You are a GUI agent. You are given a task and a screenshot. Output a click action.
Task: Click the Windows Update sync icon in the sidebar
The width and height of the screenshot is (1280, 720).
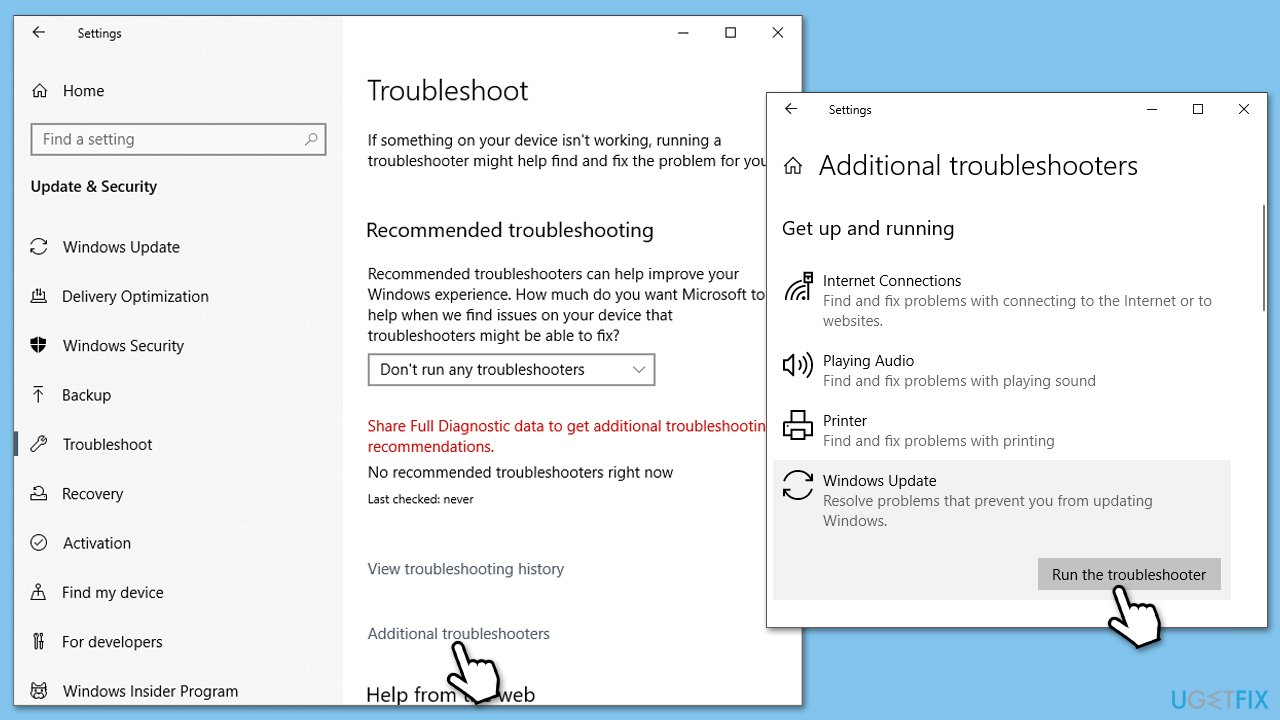click(x=39, y=247)
